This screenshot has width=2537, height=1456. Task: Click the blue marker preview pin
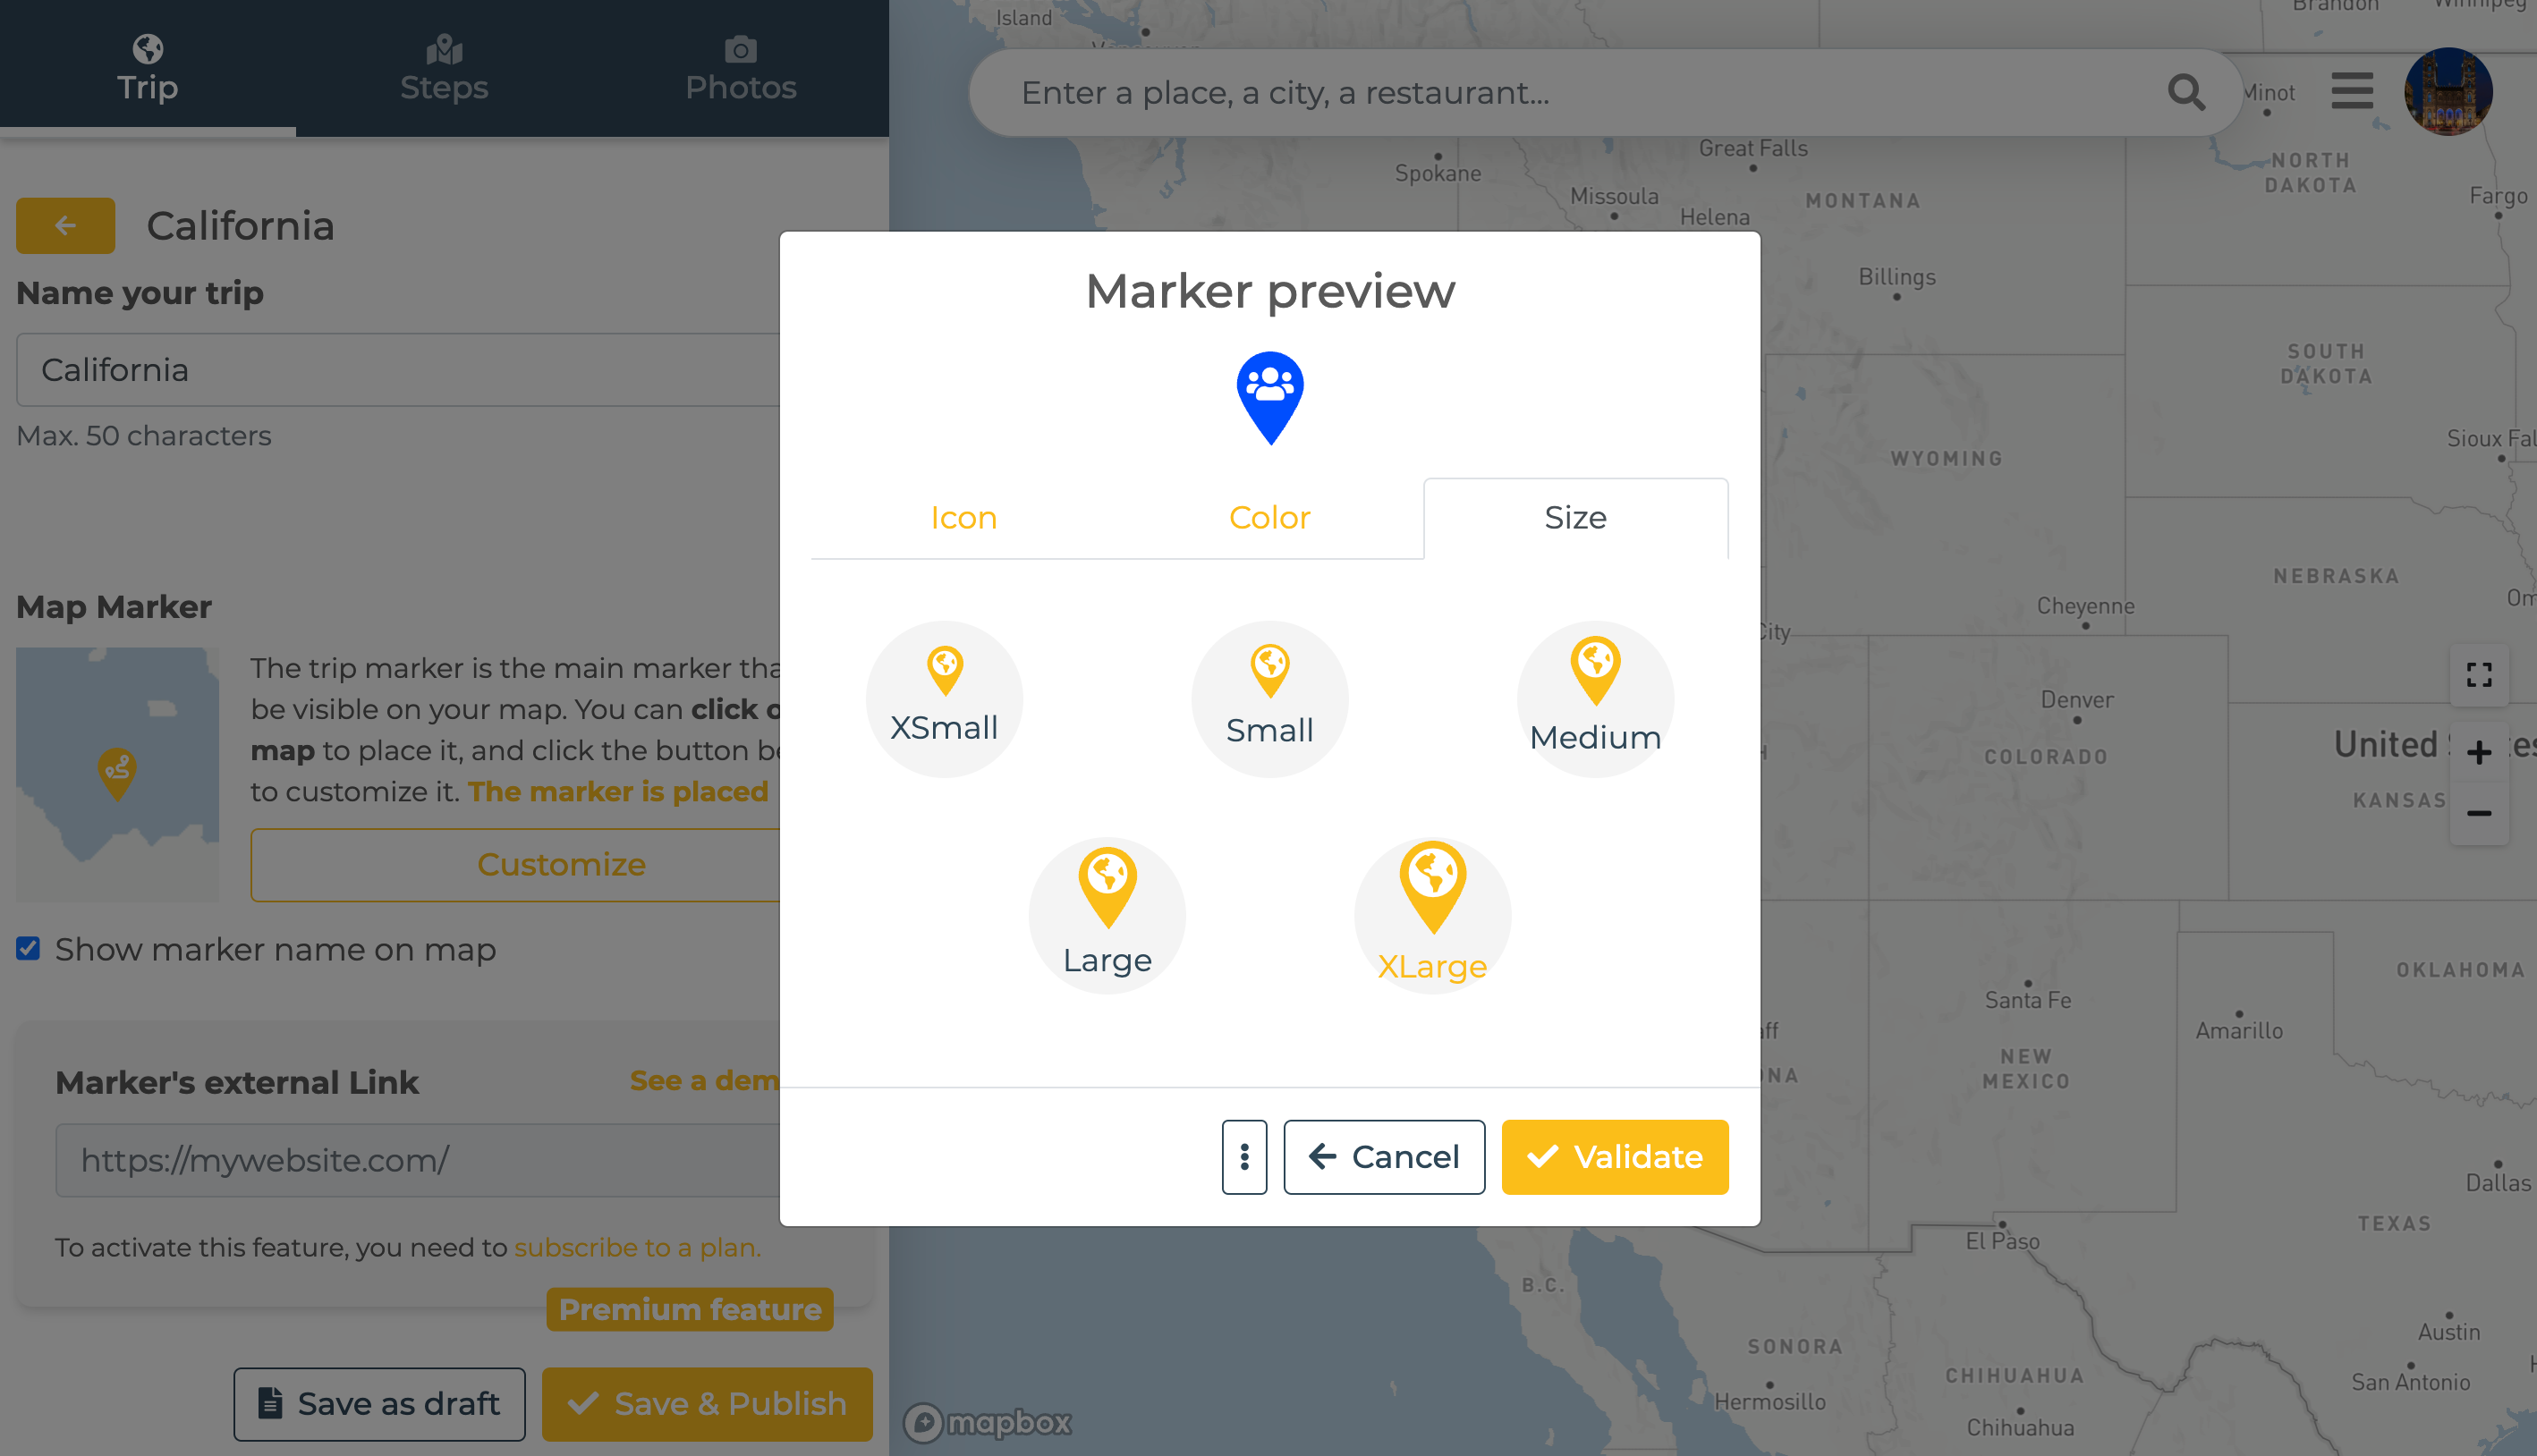click(x=1269, y=397)
